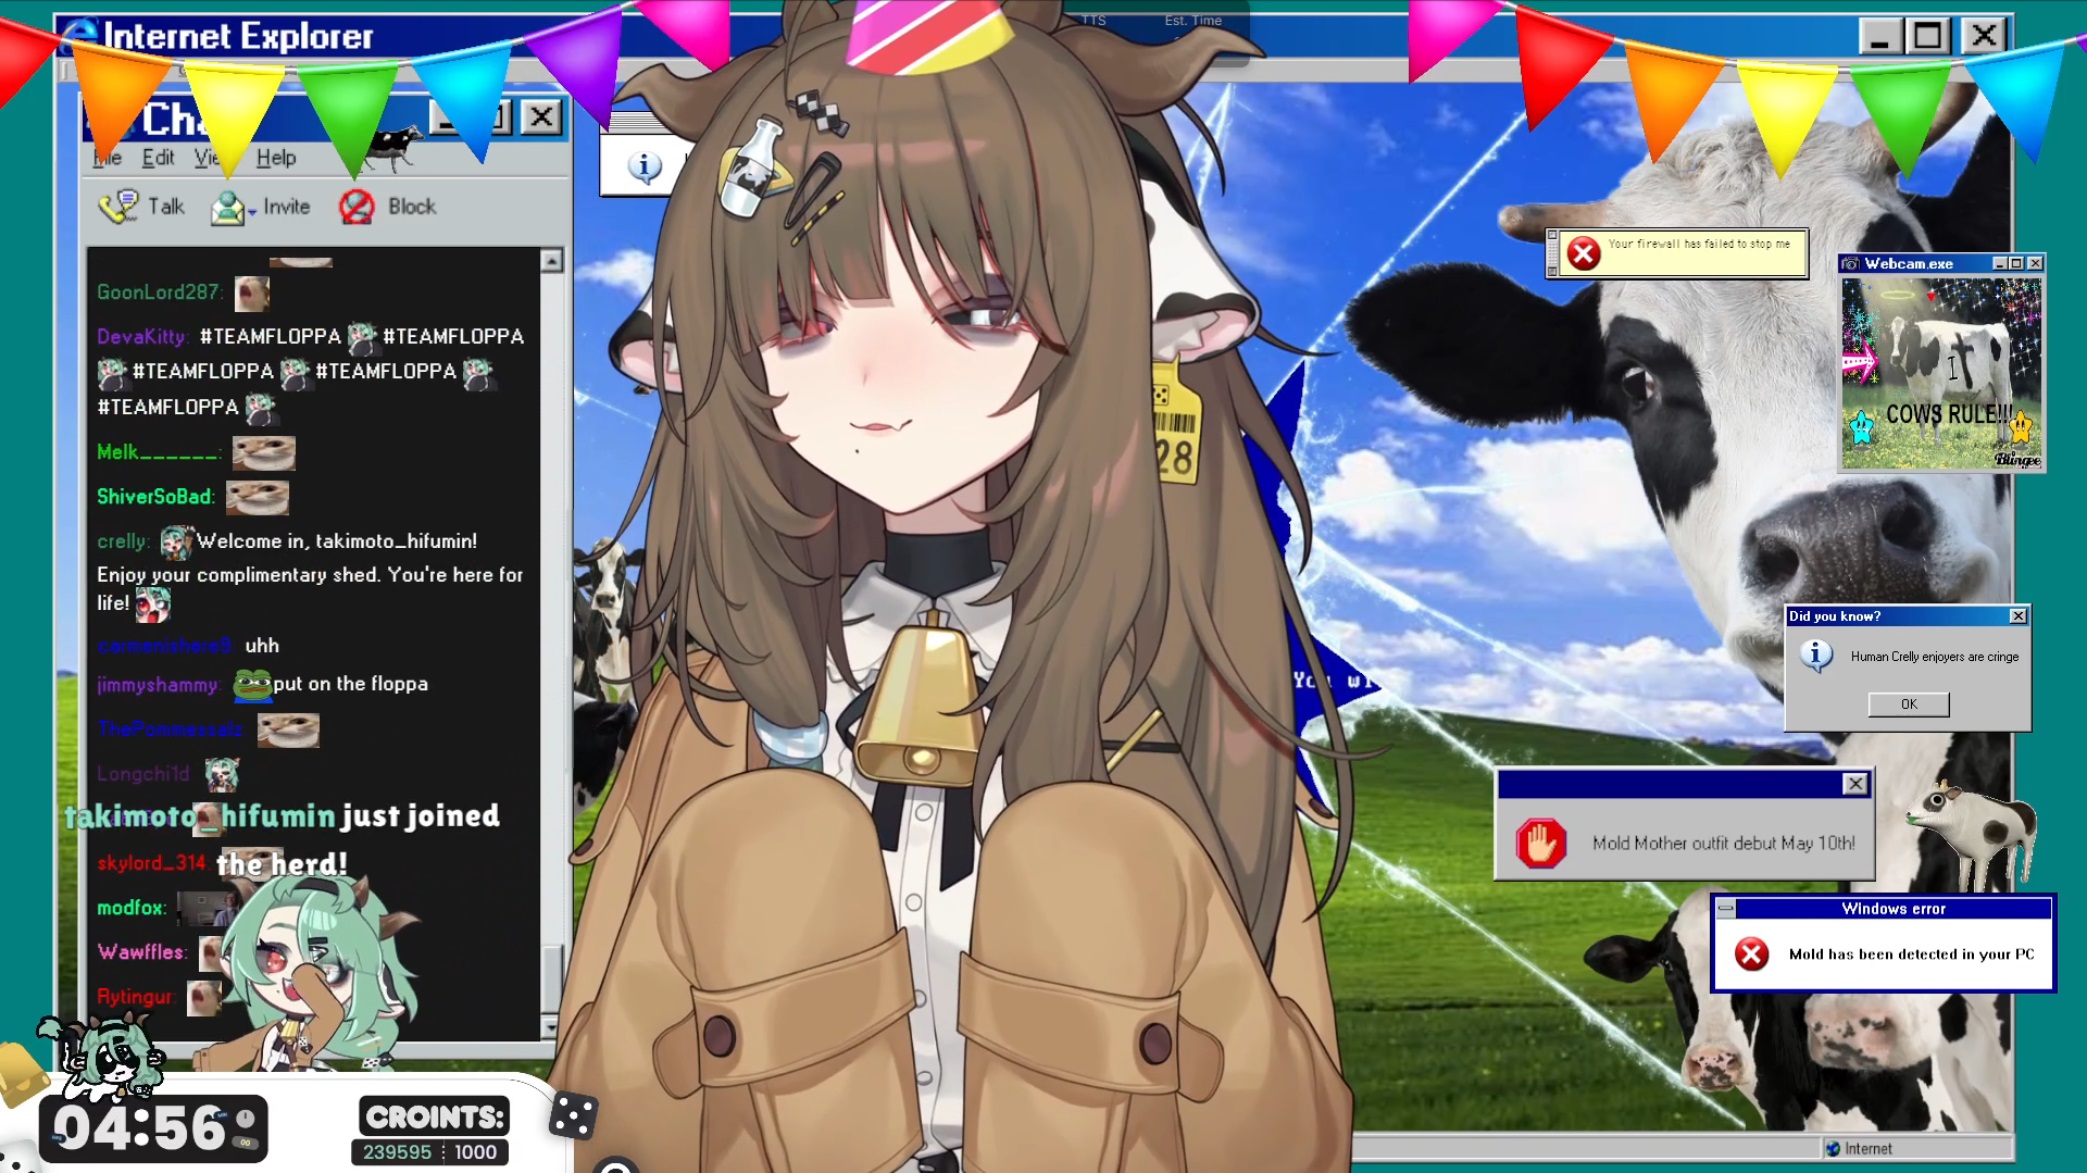Close the Mold Mother outfit debut popup

[1855, 784]
